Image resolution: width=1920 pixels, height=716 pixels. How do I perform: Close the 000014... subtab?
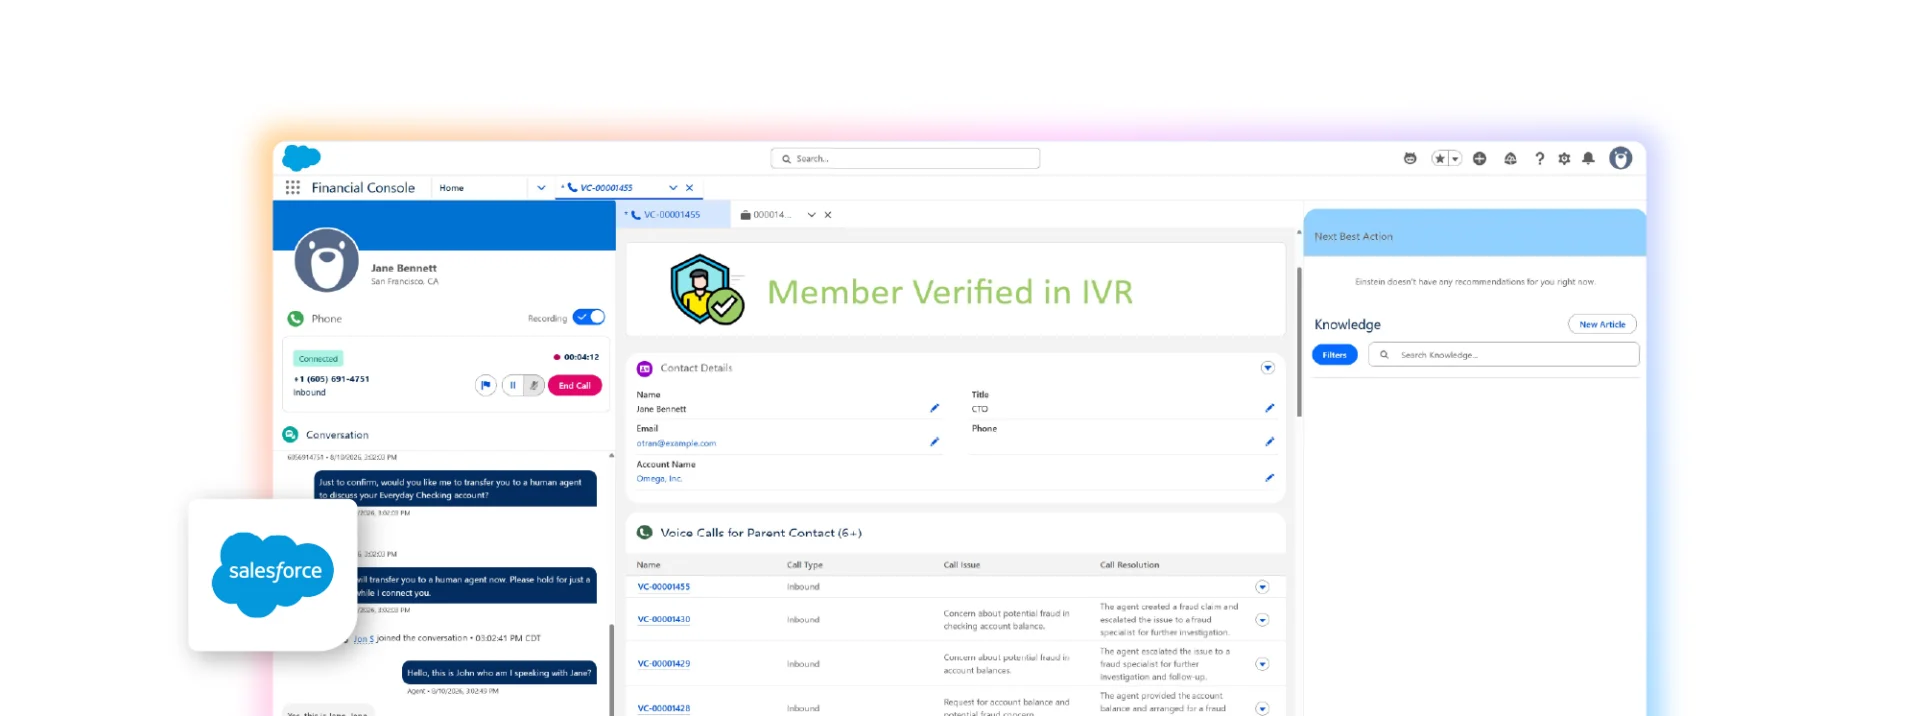pyautogui.click(x=828, y=215)
